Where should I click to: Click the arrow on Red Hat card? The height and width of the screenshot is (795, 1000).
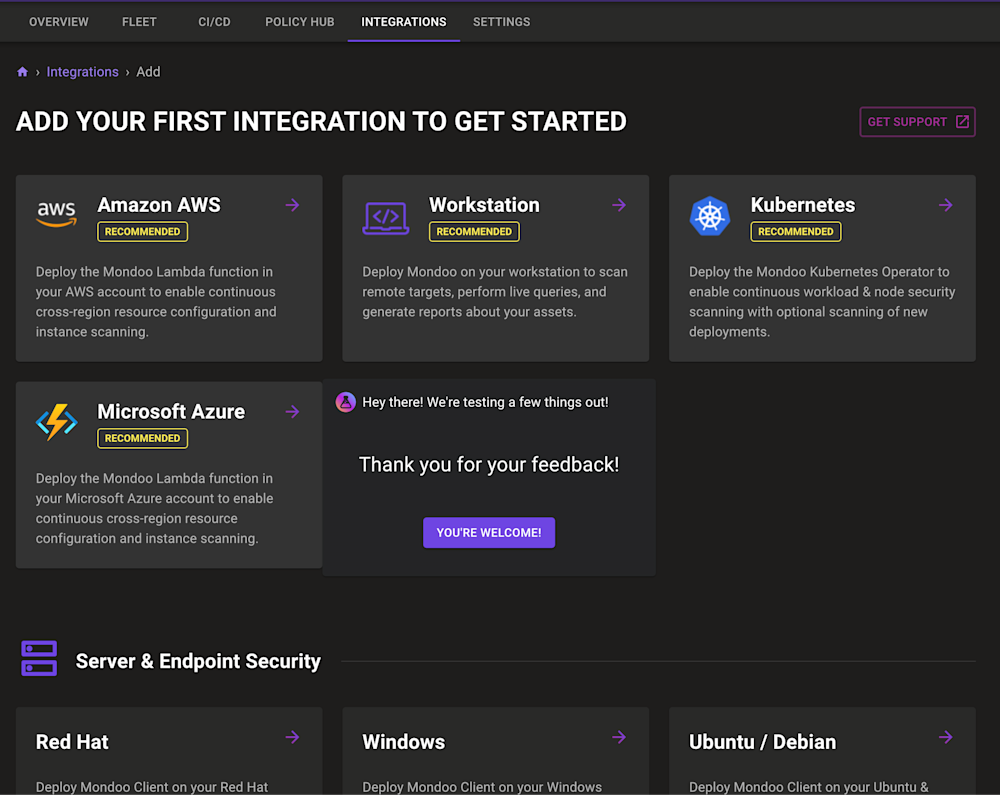(x=293, y=738)
